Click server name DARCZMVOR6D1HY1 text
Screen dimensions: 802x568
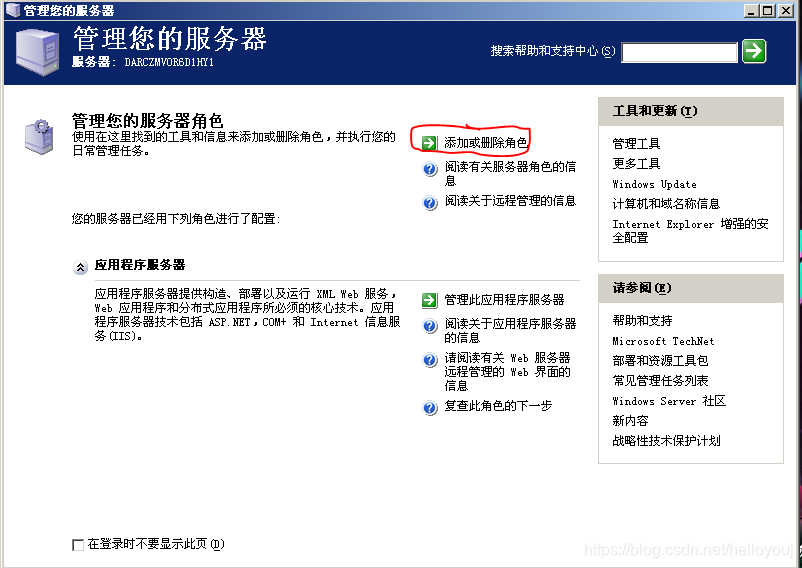(x=169, y=62)
